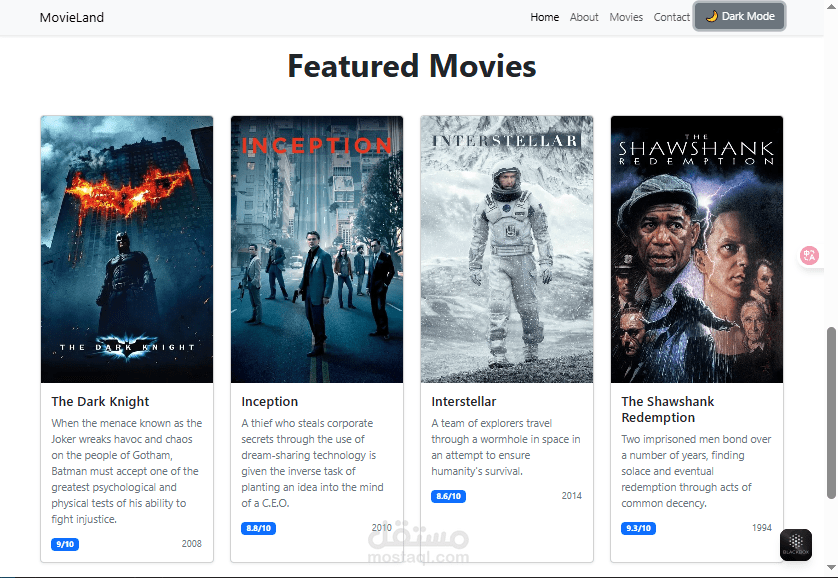
Task: Click the Interstellar card title
Action: click(x=463, y=402)
